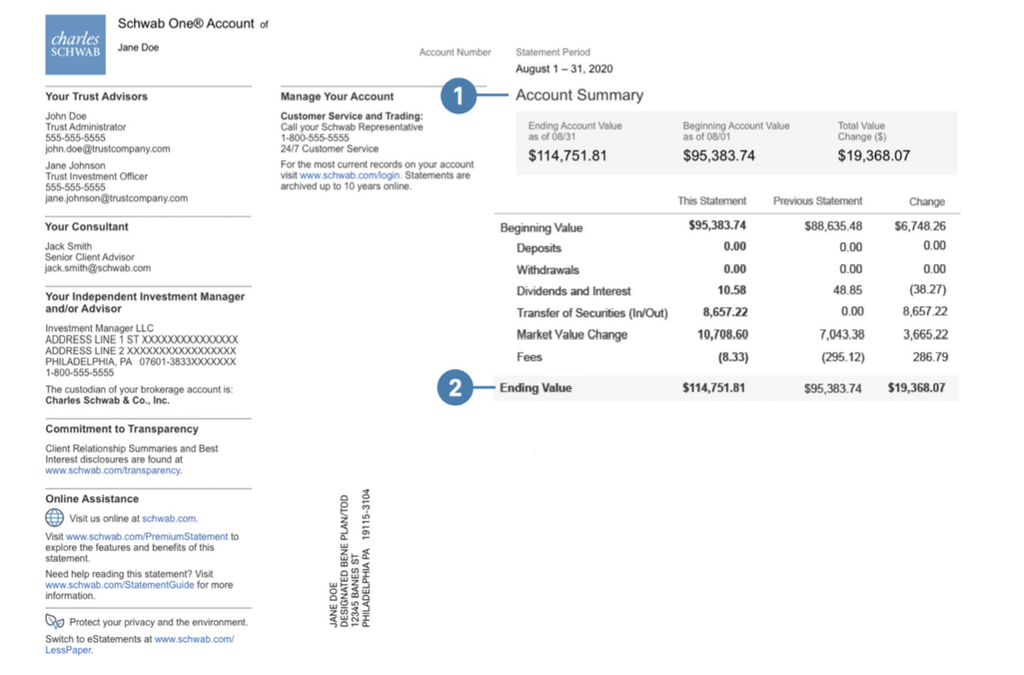Click the 10.58 dividends value
The height and width of the screenshot is (675, 1024).
click(x=731, y=290)
